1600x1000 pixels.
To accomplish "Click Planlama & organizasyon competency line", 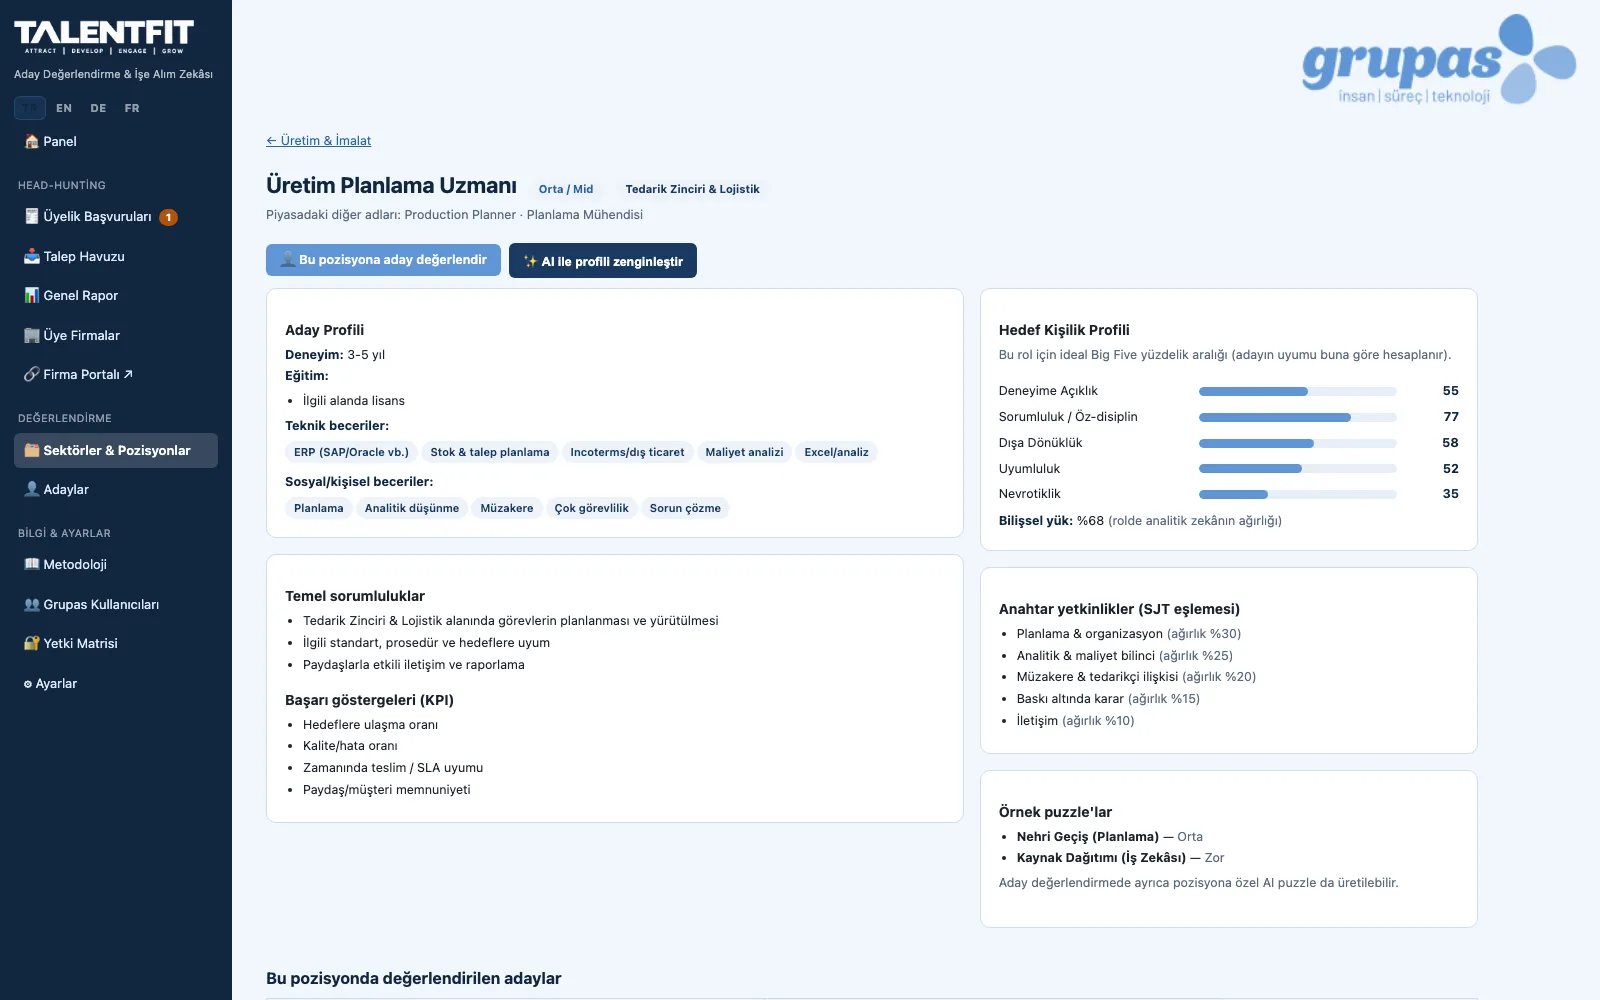I will tap(1129, 634).
